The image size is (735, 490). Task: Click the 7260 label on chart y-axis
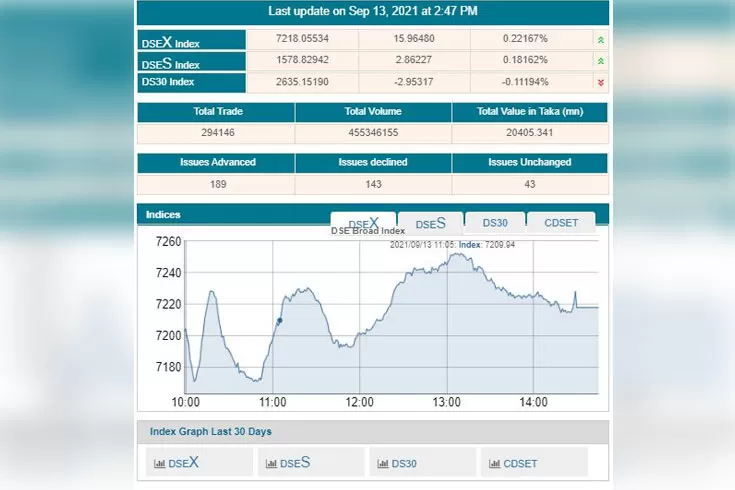pos(168,242)
